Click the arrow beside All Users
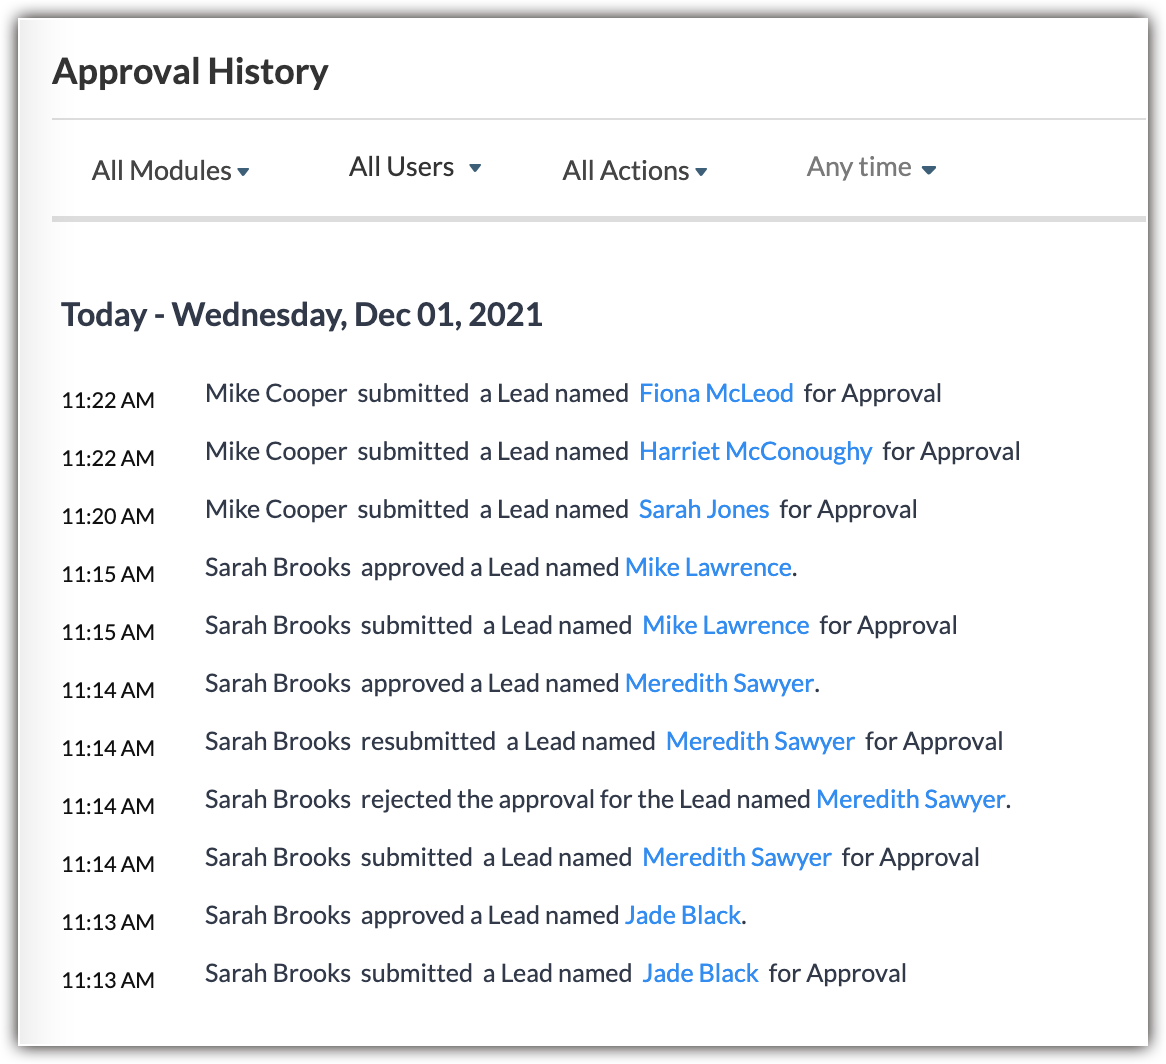1166x1064 pixels. tap(475, 168)
